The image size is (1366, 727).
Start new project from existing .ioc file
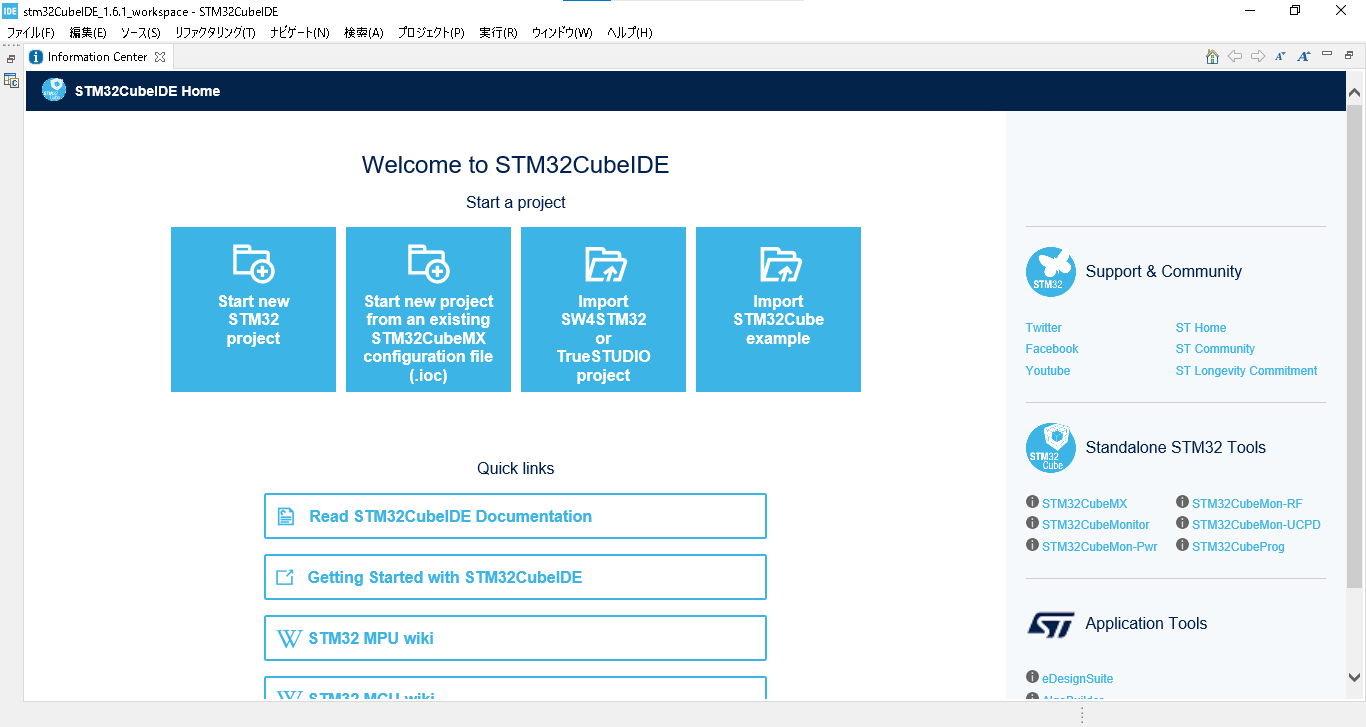point(428,309)
